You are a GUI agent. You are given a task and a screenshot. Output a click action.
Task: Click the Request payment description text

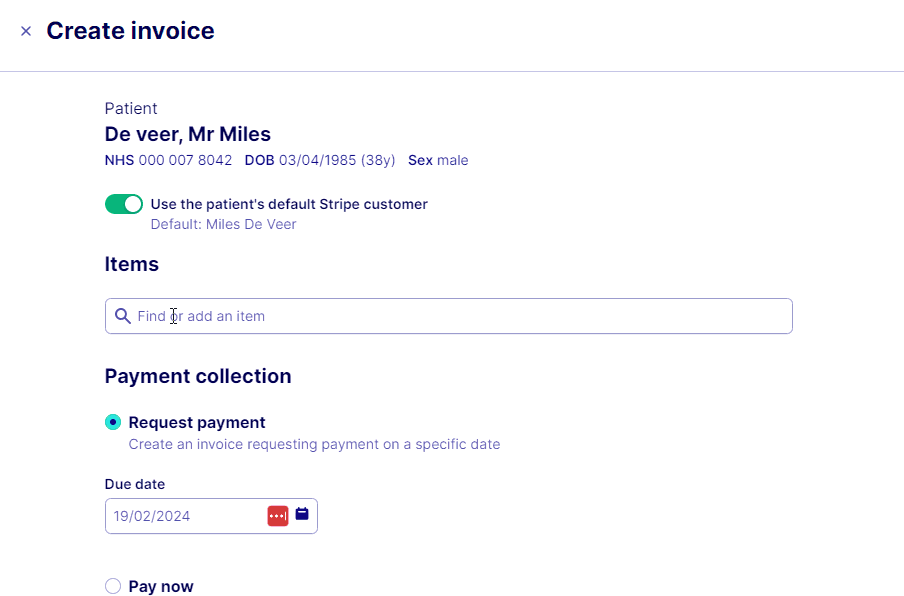pyautogui.click(x=314, y=444)
